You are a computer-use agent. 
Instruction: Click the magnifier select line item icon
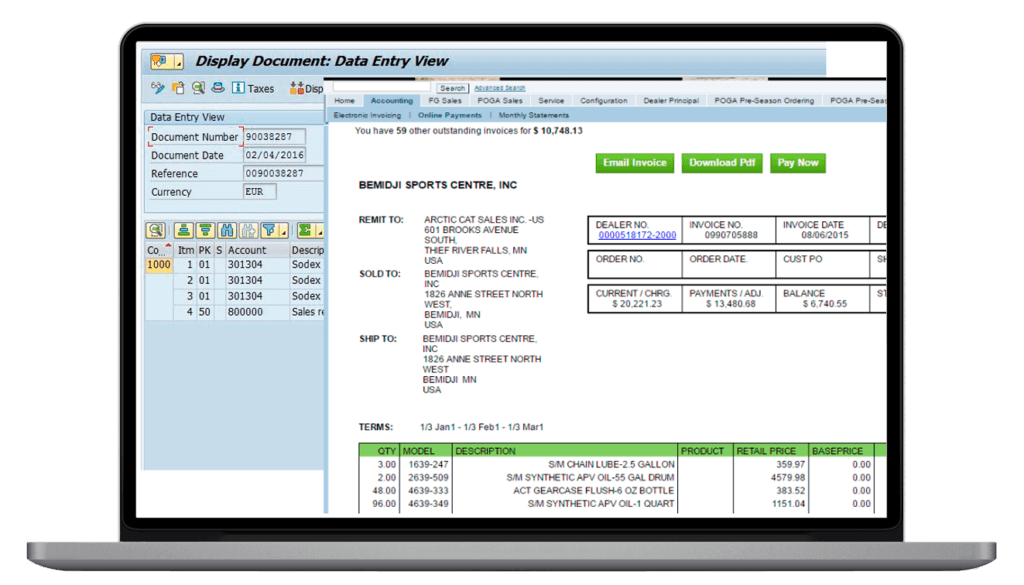198,87
